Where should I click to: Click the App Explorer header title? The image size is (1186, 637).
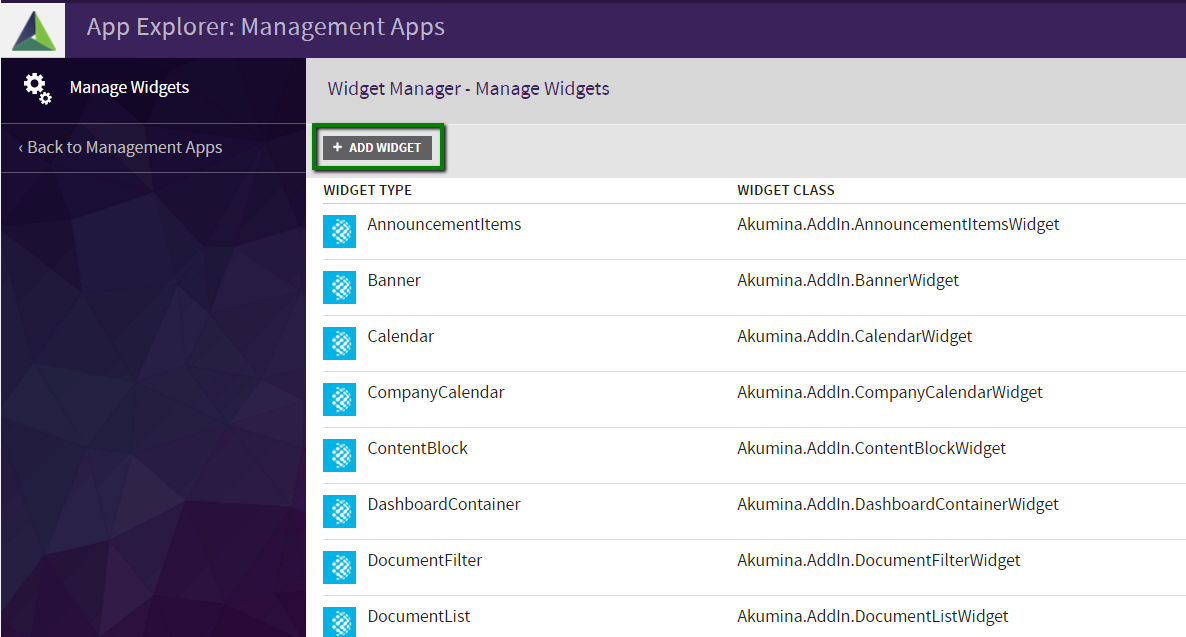[265, 27]
